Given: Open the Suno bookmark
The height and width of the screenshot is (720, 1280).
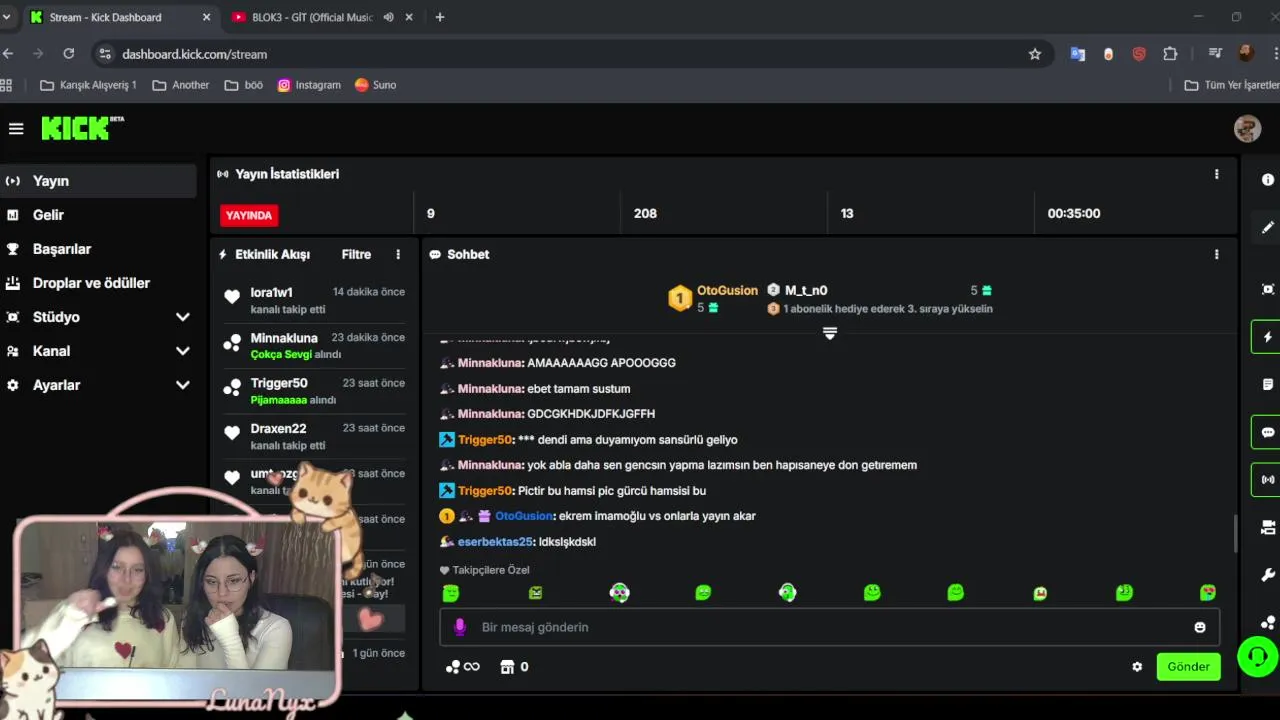Looking at the screenshot, I should [376, 85].
